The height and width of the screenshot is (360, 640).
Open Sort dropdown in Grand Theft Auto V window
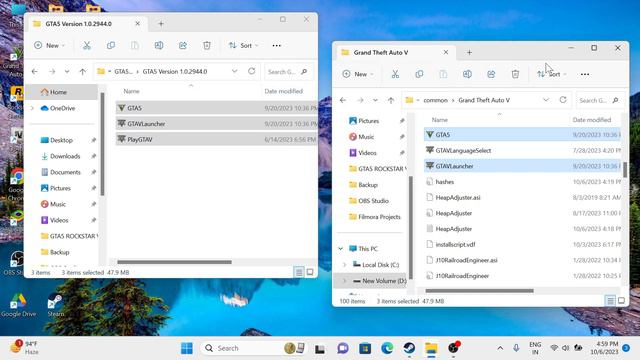click(x=552, y=74)
